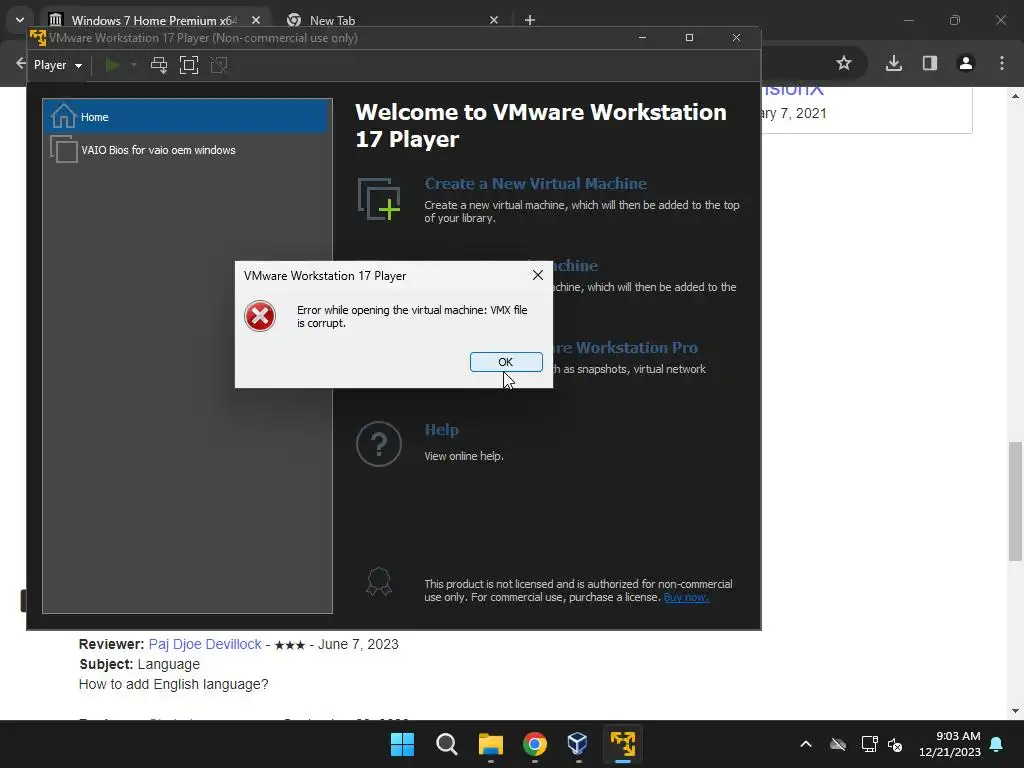Screen dimensions: 1024x768
Task: Click the VMware Player title bar logo
Action: 38,38
